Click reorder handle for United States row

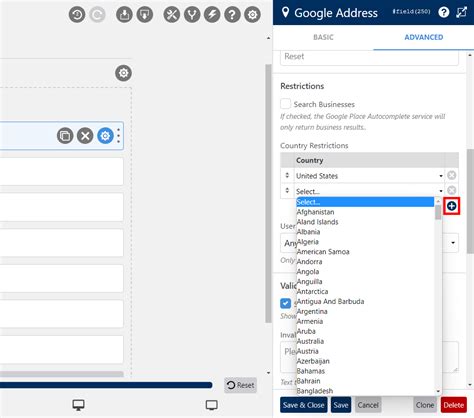[287, 175]
